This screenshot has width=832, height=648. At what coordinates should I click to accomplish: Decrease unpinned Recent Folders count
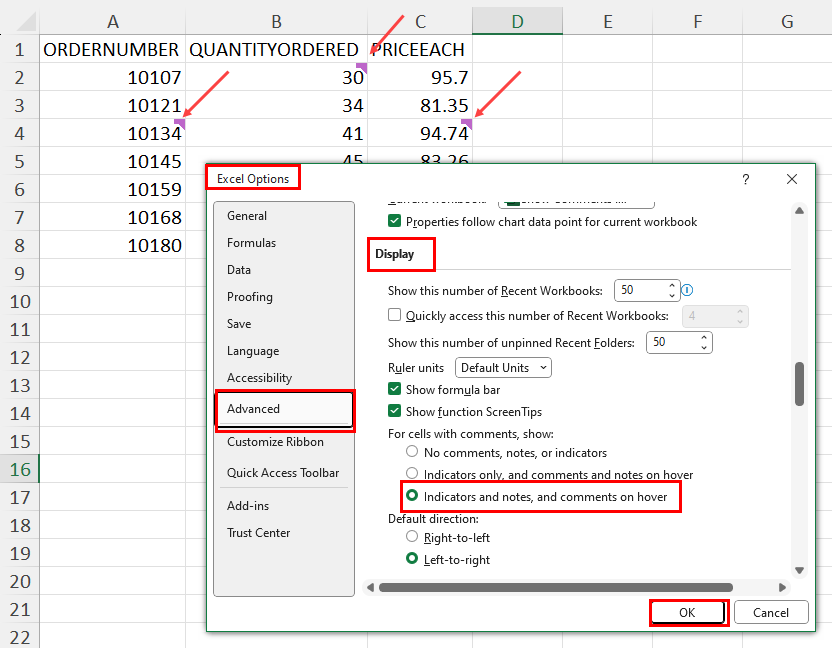(704, 347)
